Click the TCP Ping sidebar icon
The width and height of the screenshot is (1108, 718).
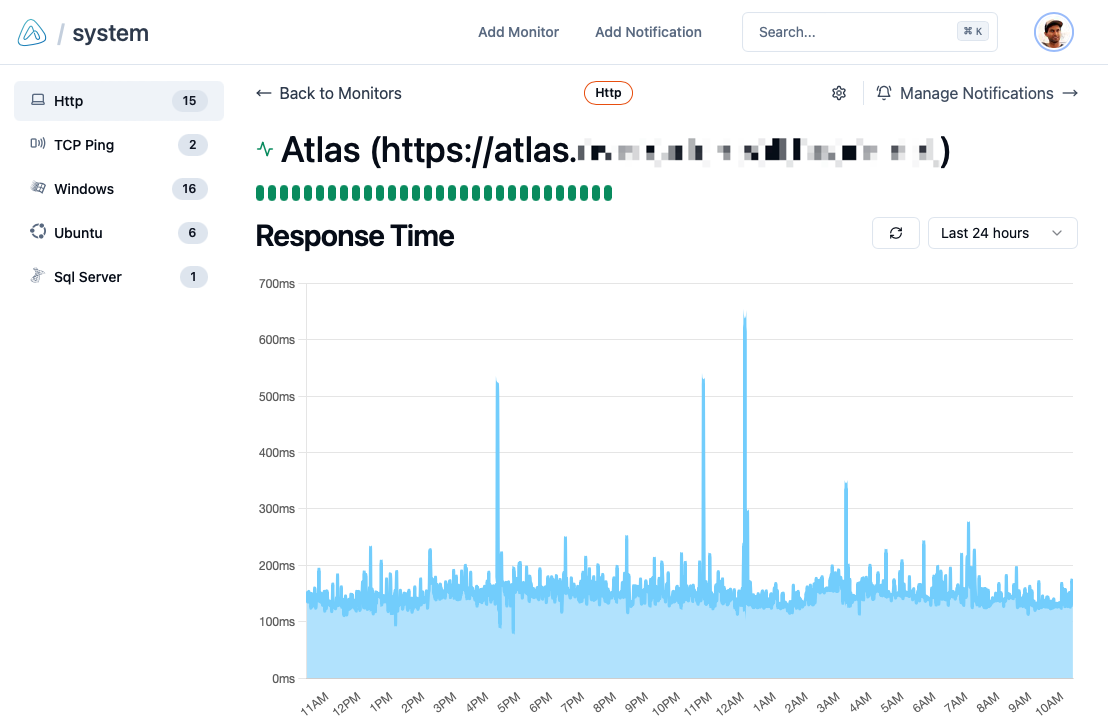tap(38, 144)
